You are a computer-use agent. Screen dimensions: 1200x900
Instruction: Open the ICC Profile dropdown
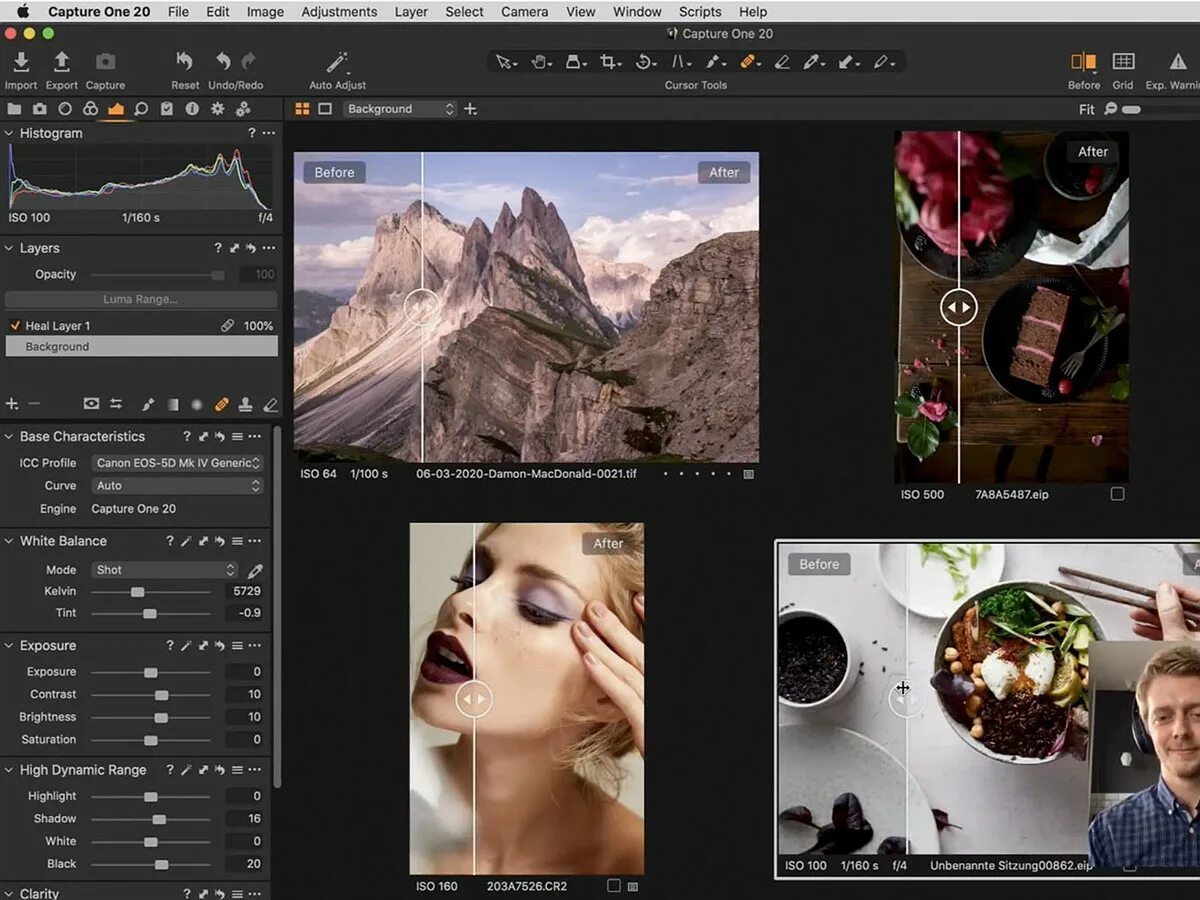[x=177, y=463]
